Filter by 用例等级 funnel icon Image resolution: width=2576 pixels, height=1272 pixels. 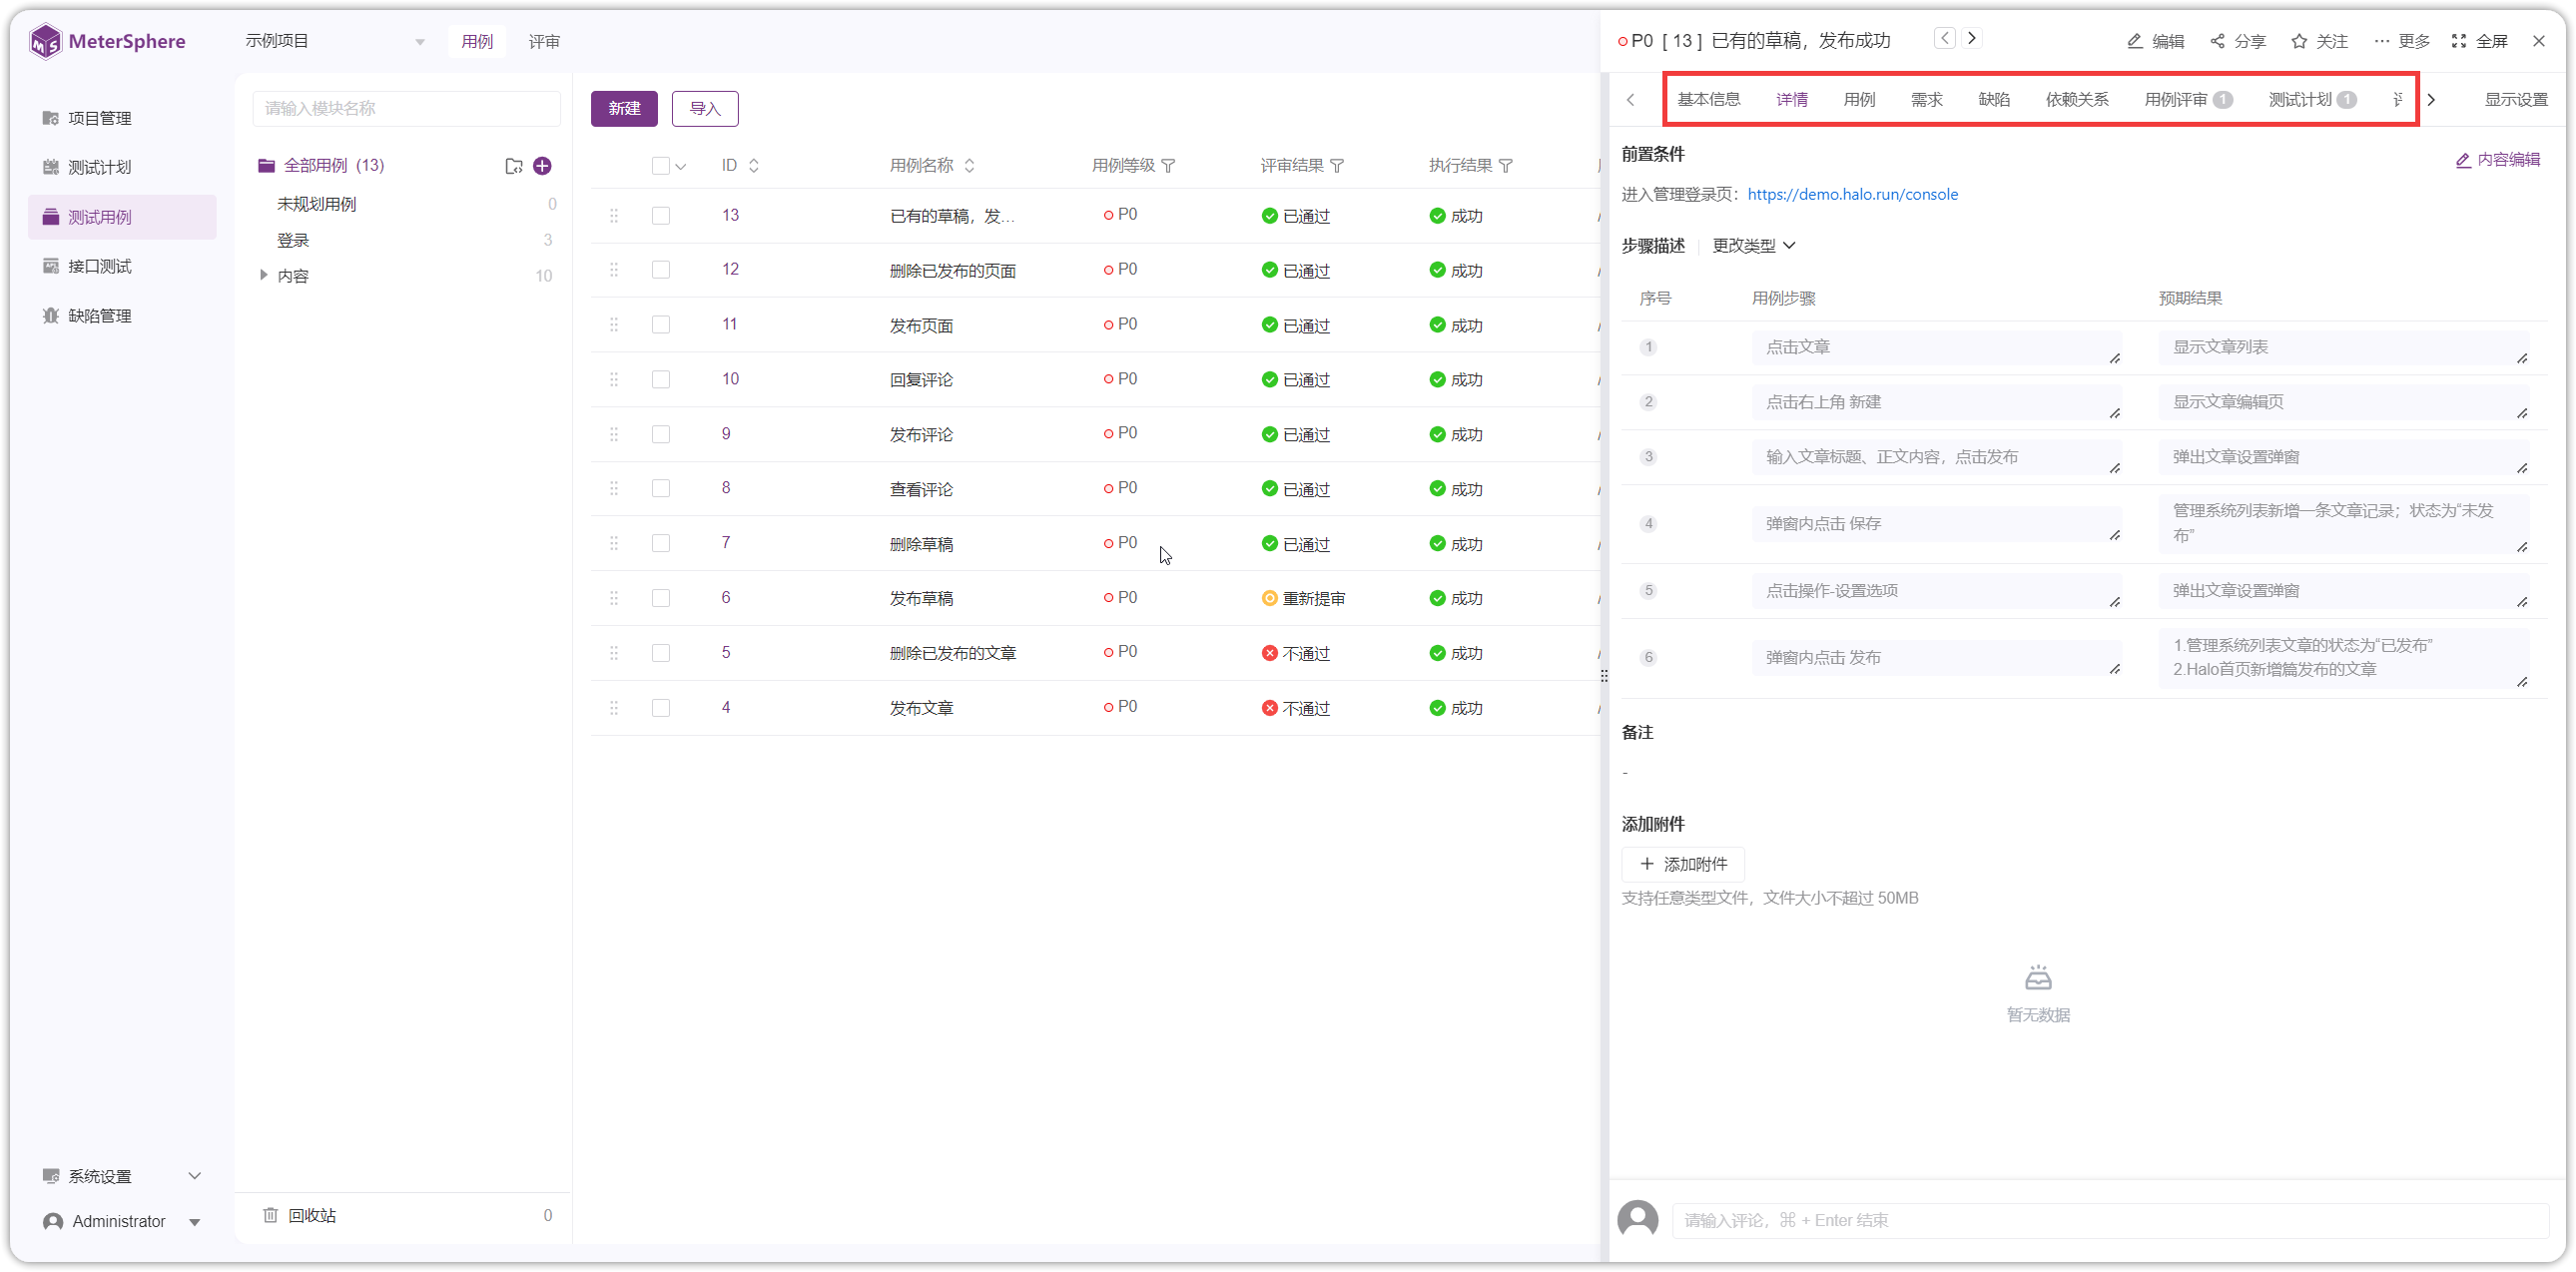[1168, 166]
